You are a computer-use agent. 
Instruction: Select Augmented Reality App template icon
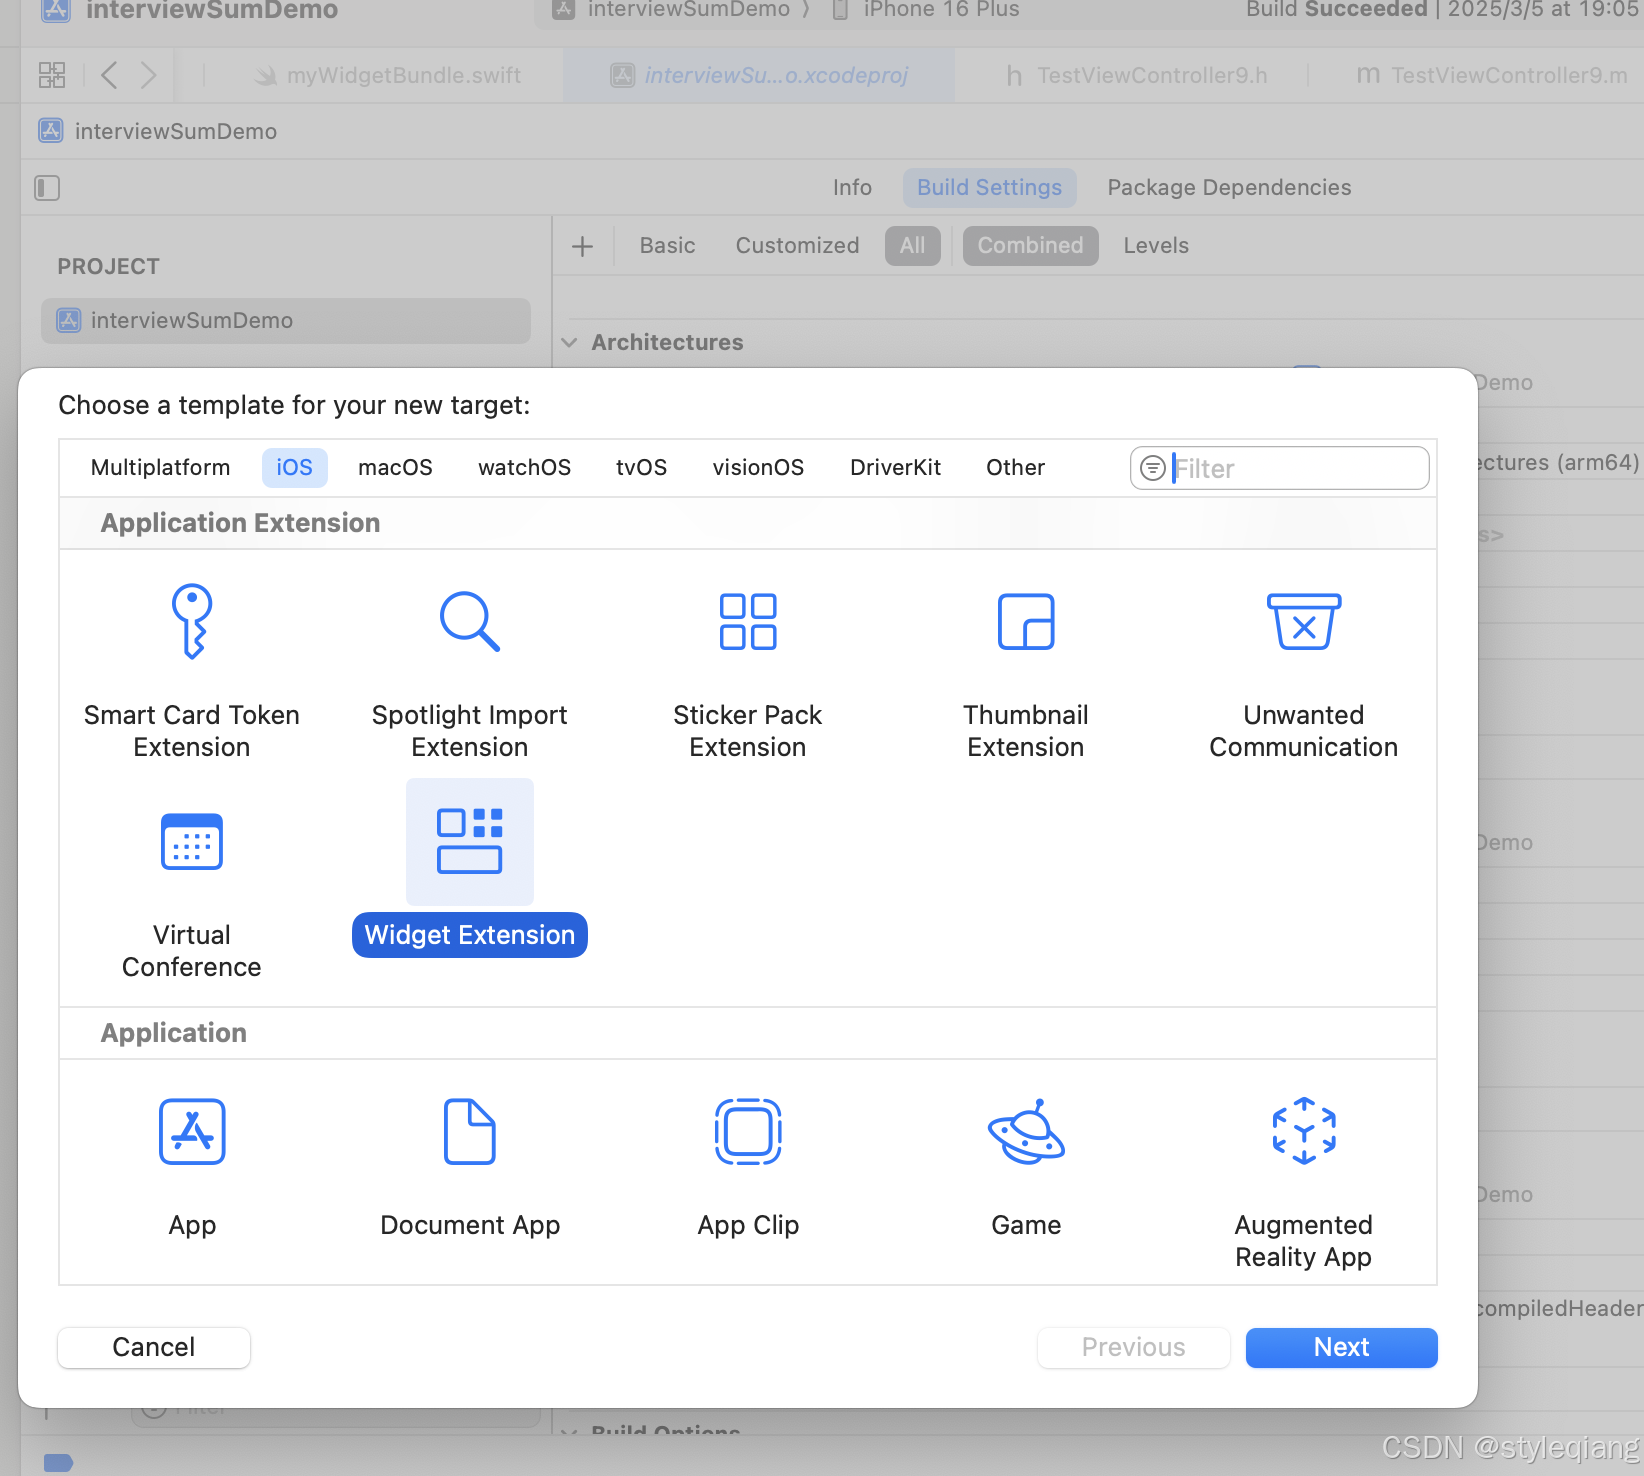1304,1131
